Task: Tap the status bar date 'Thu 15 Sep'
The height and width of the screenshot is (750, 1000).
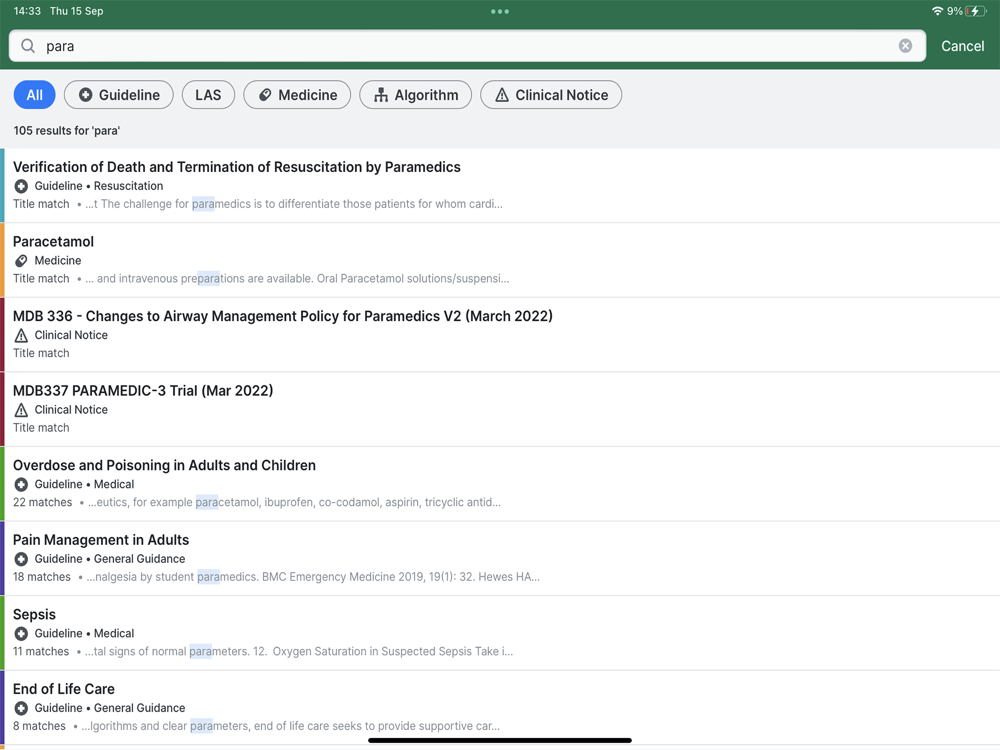Action: (x=77, y=11)
